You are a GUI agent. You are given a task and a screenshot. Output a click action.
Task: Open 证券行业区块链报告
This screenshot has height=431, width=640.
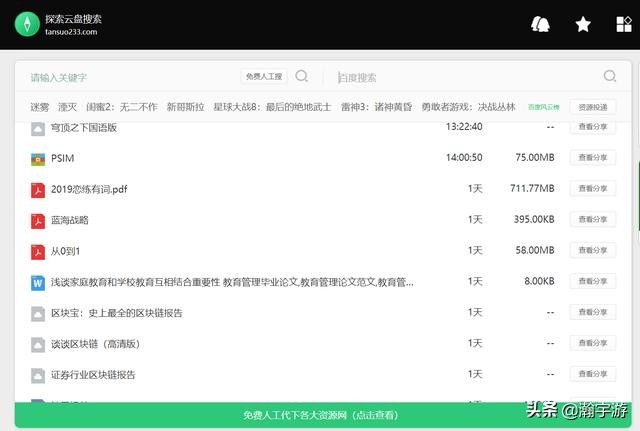coord(93,375)
